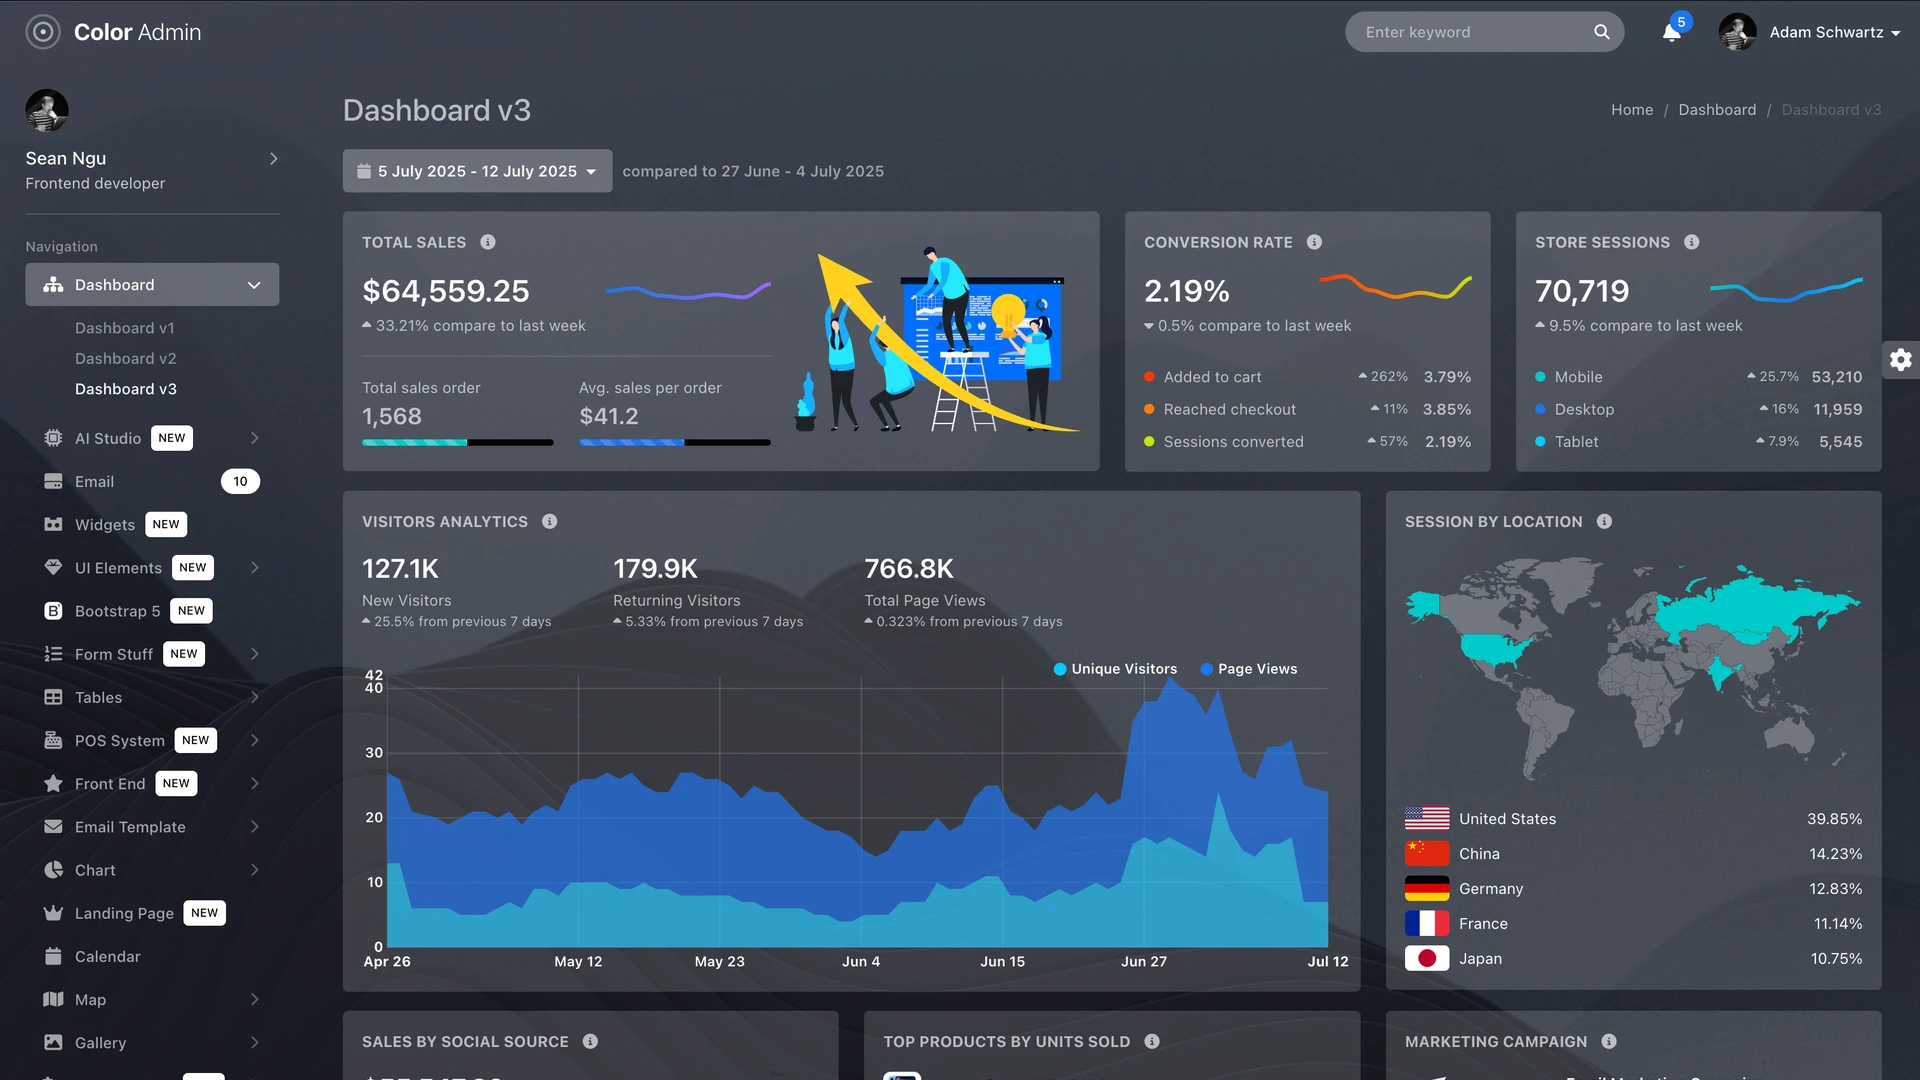Screen dimensions: 1920x1080
Task: Click the Email badge showing 10
Action: tap(240, 481)
